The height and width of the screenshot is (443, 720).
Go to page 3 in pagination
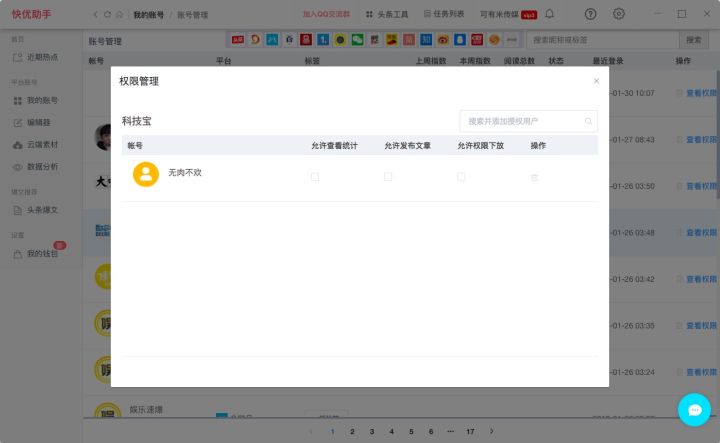pos(371,431)
